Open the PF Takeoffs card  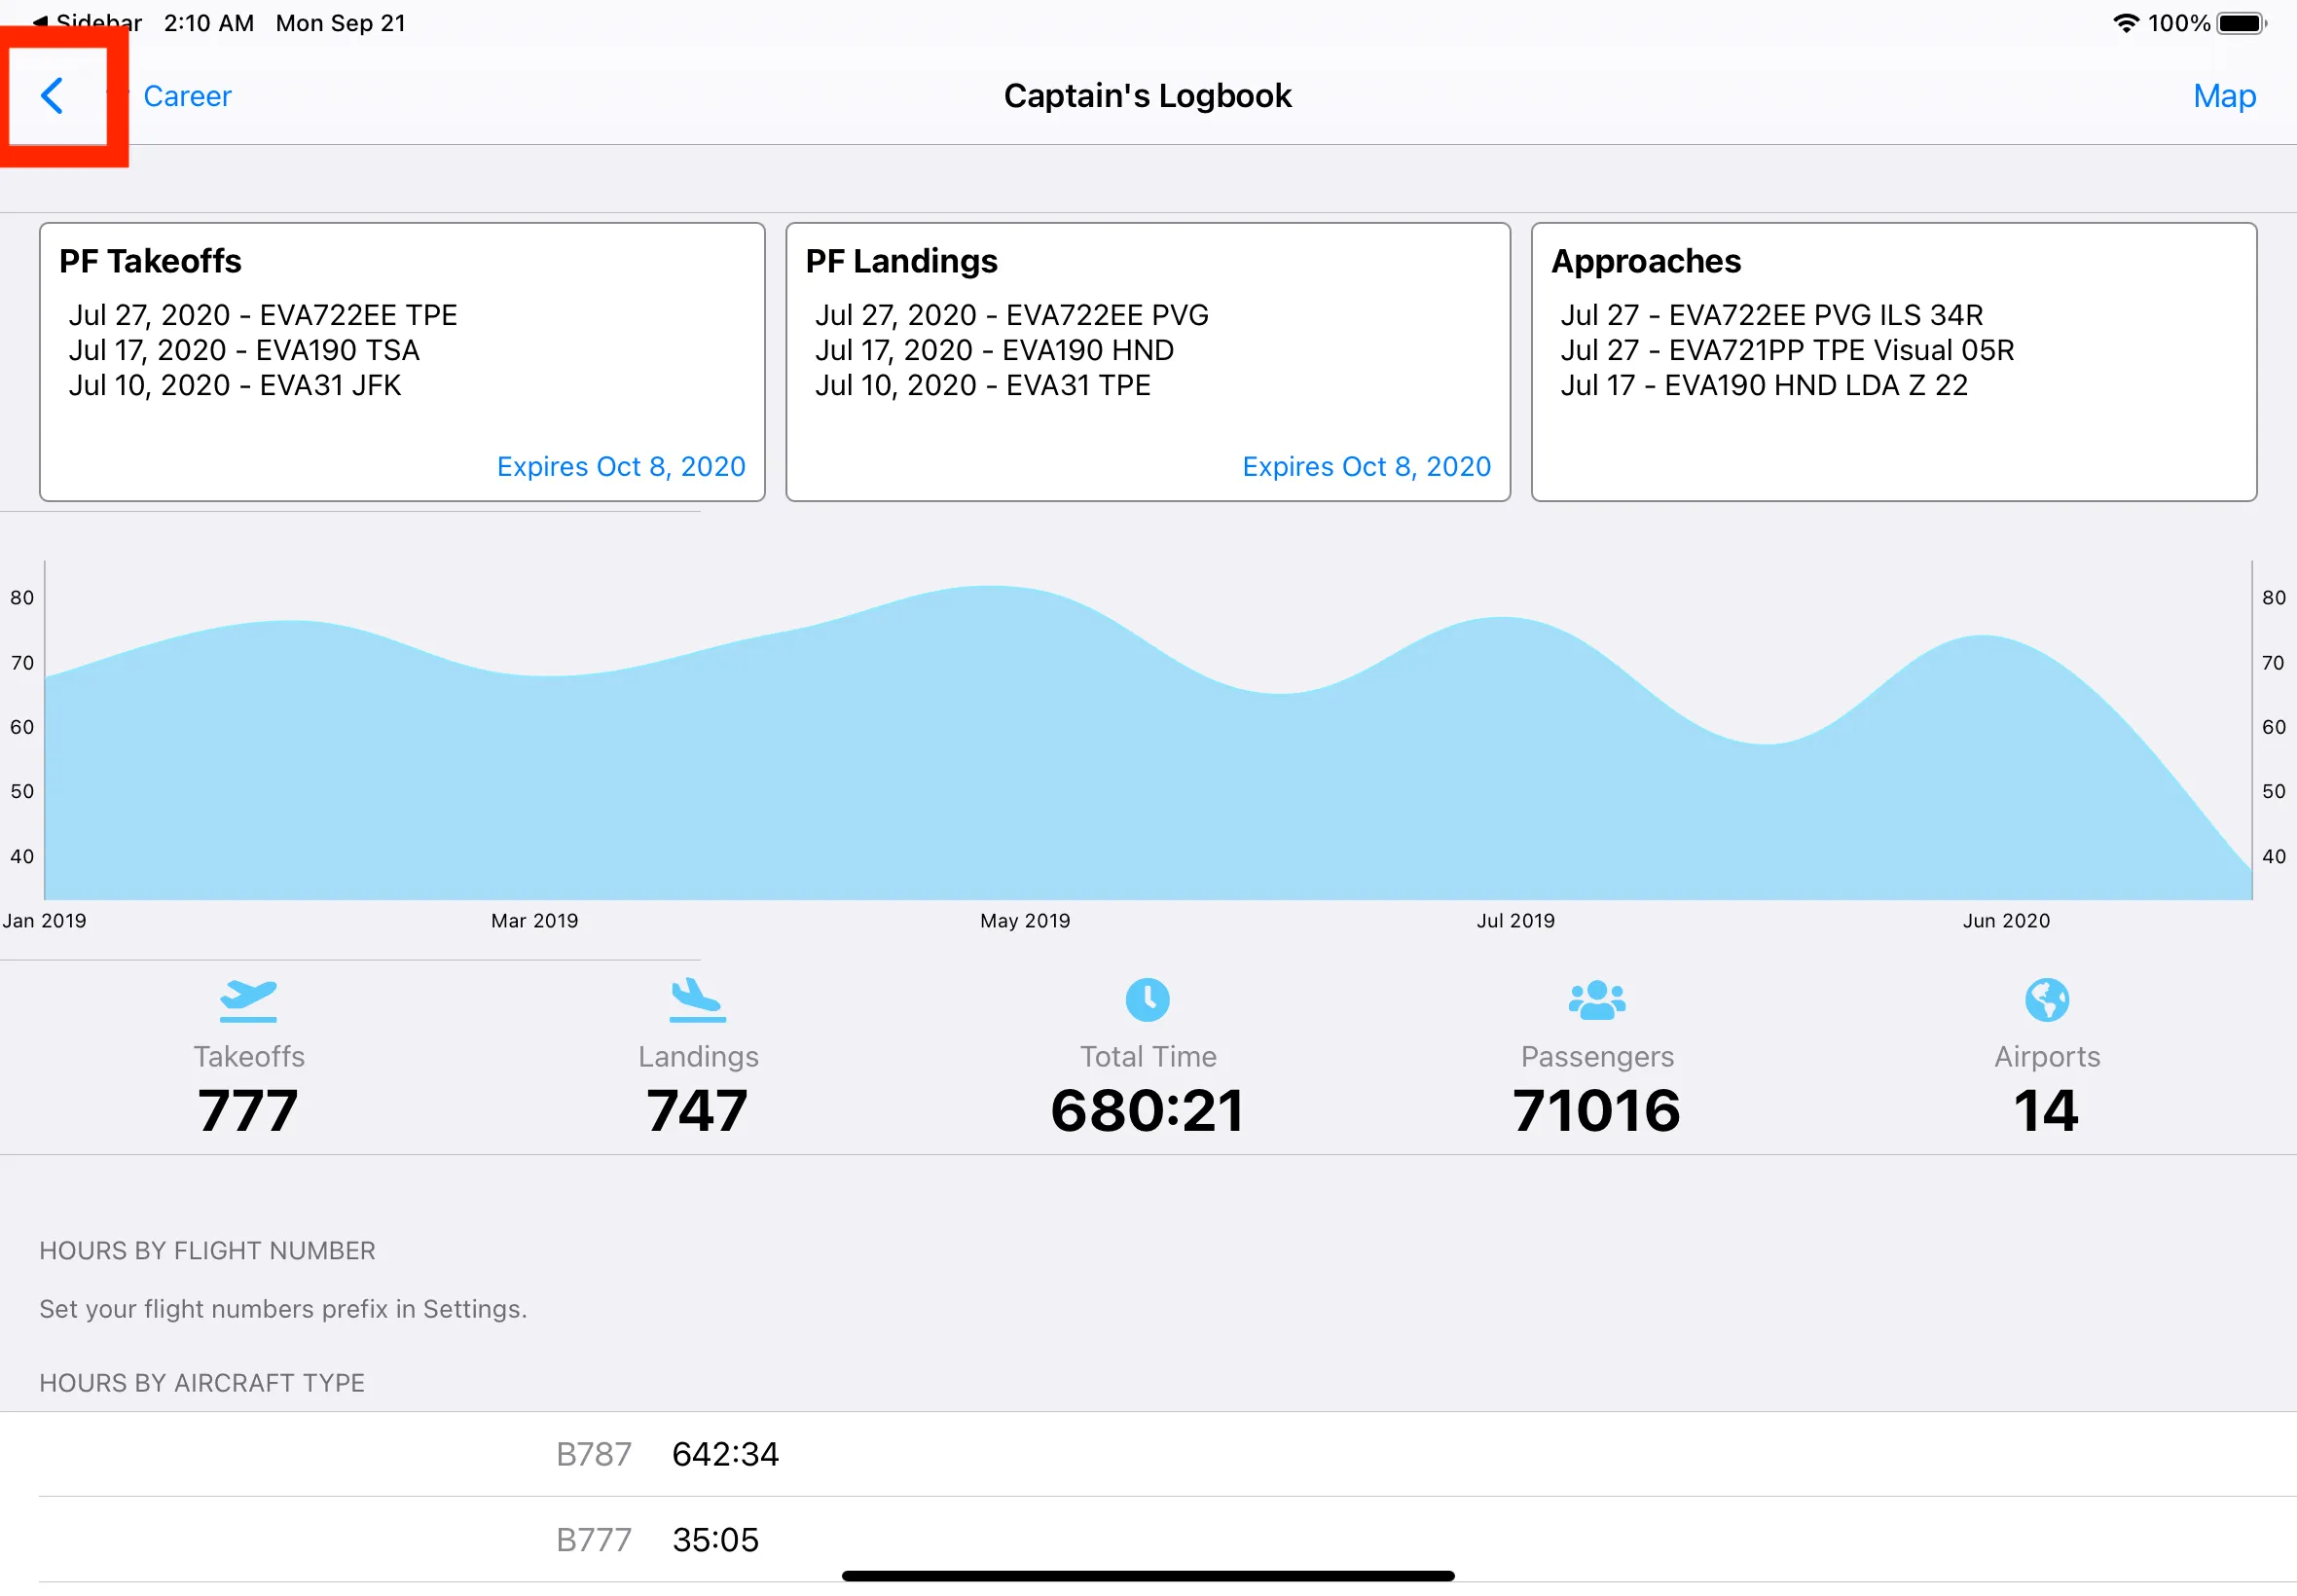click(x=401, y=361)
